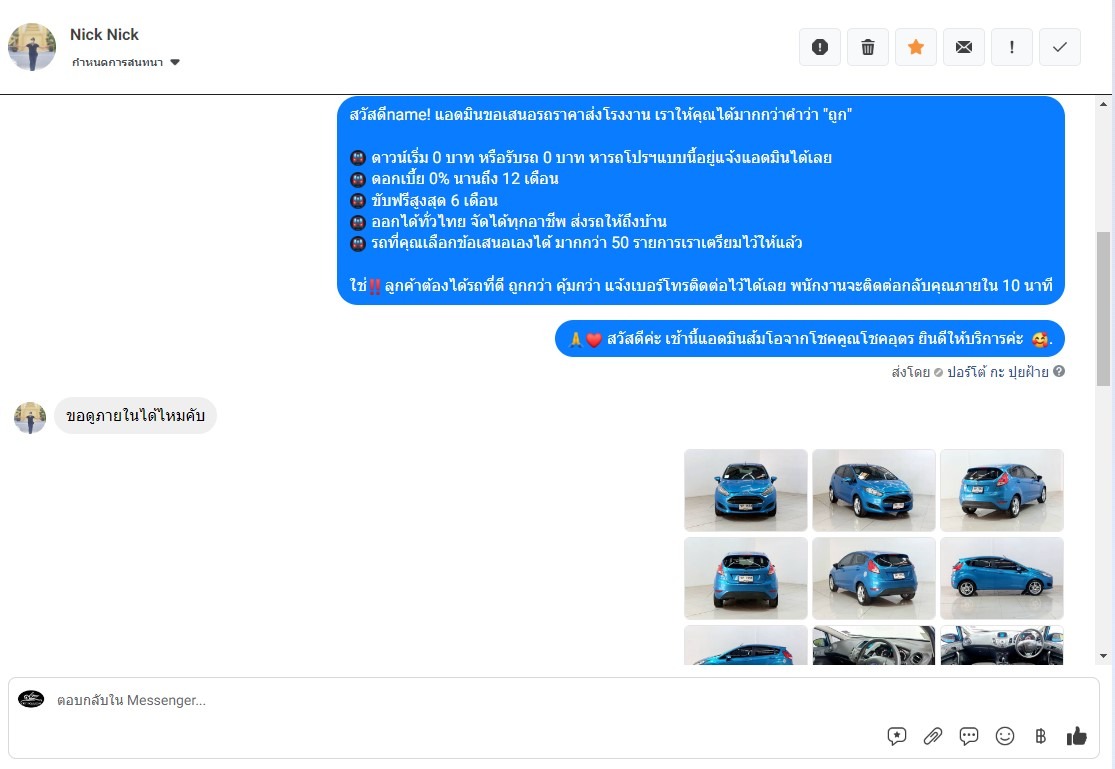1115x769 pixels.
Task: Open the emoji picker smiley icon
Action: click(1005, 736)
